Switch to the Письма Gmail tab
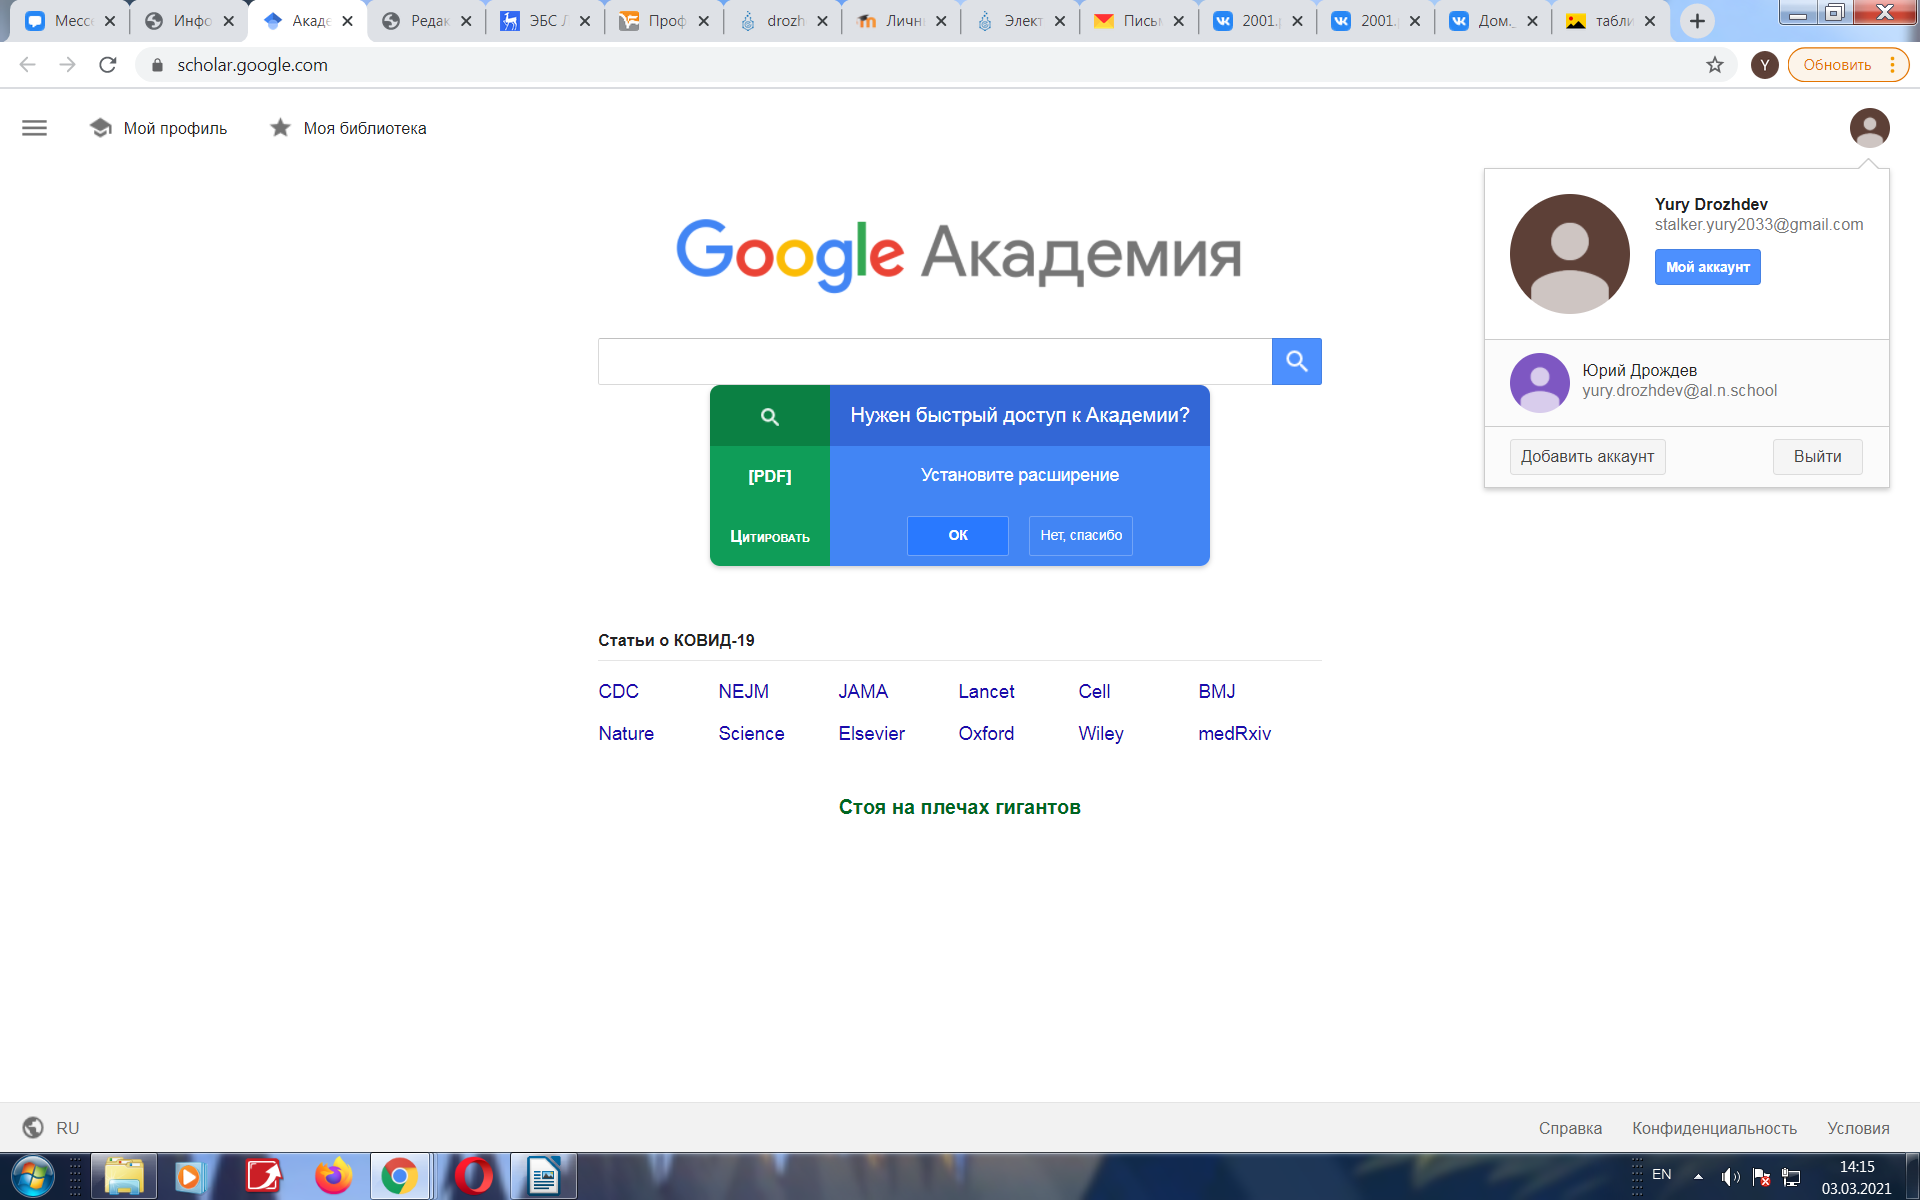Viewport: 1920px width, 1200px height. pos(1131,21)
